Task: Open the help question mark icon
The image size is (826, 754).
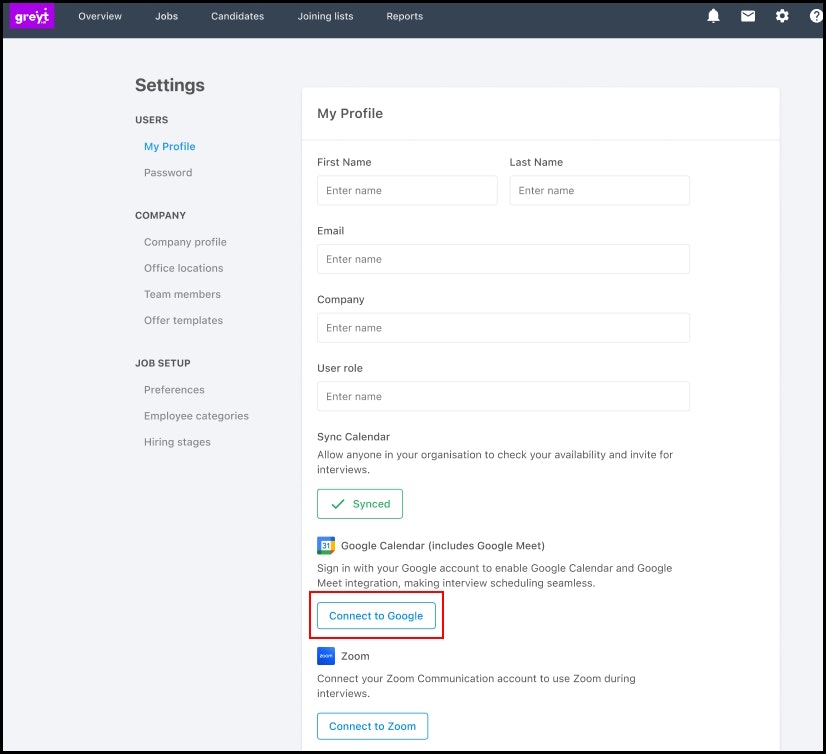Action: pyautogui.click(x=816, y=16)
